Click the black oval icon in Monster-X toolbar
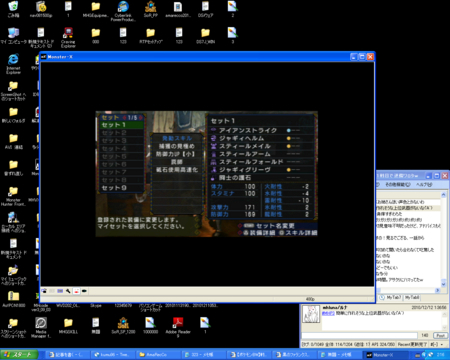This screenshot has height=360, width=450. (84, 291)
